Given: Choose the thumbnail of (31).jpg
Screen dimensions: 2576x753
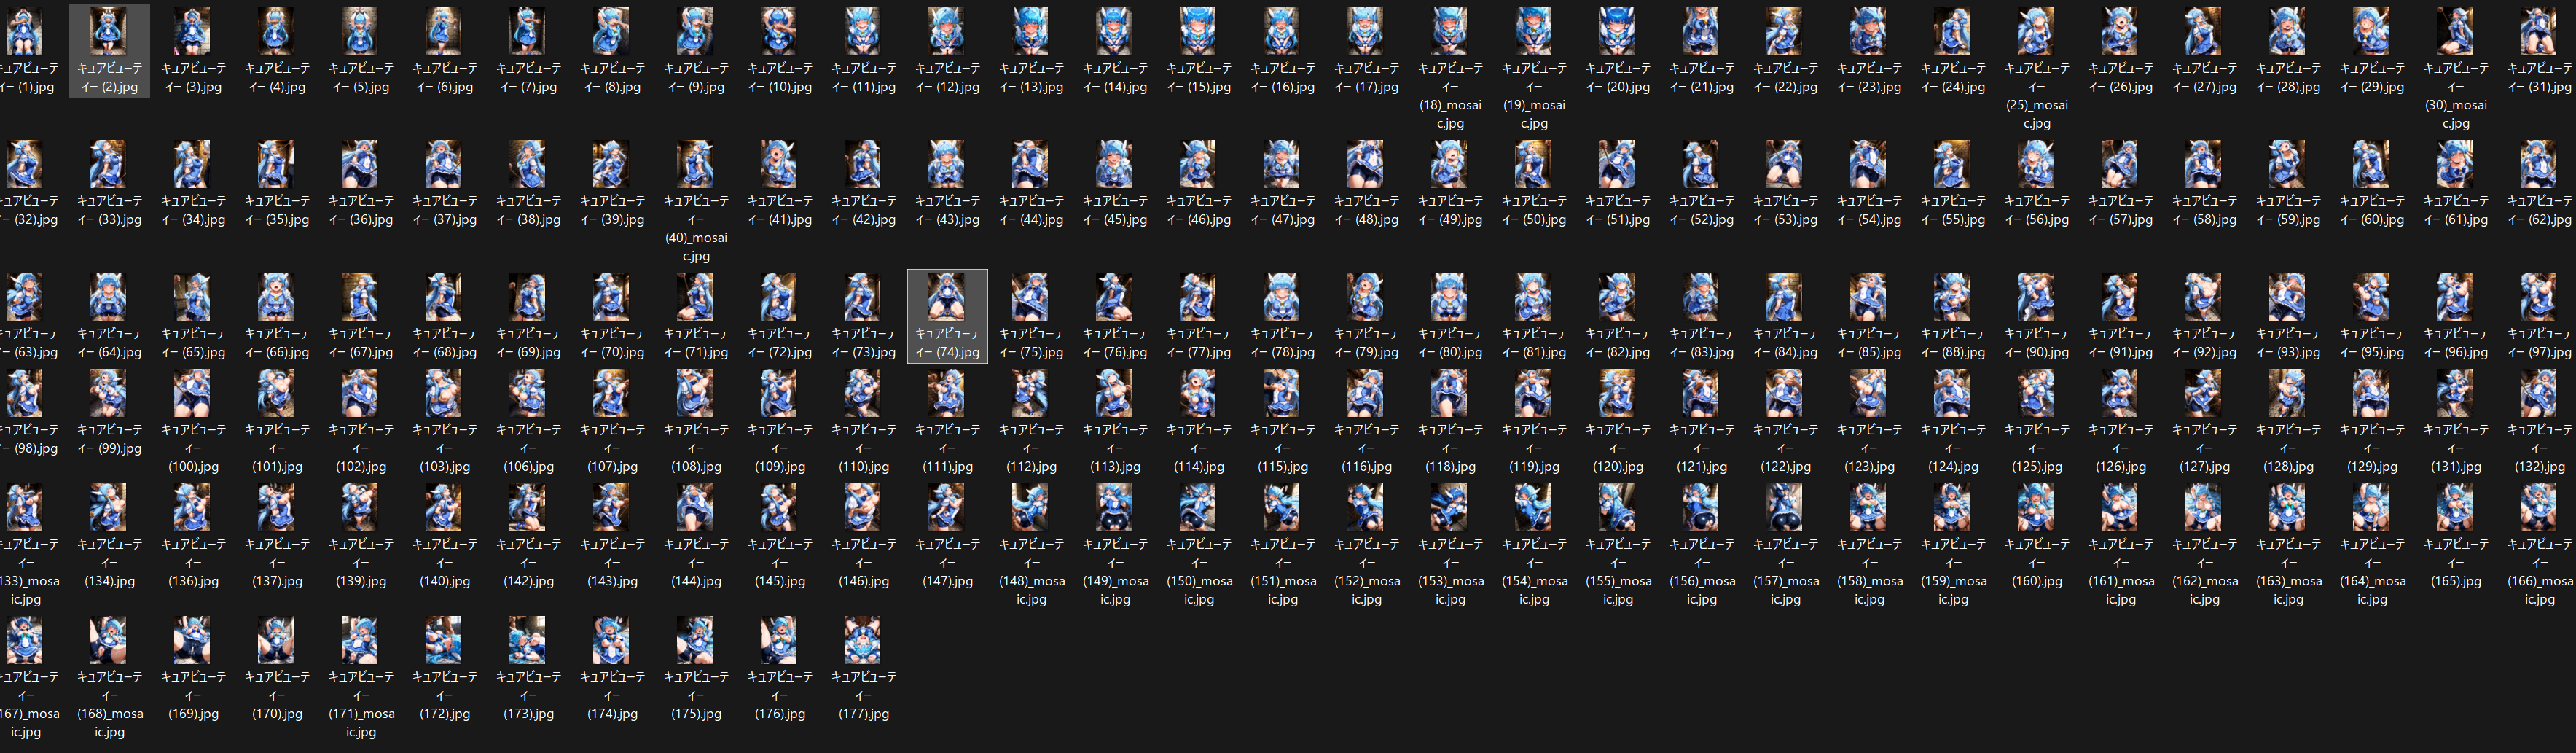Looking at the screenshot, I should [2539, 31].
